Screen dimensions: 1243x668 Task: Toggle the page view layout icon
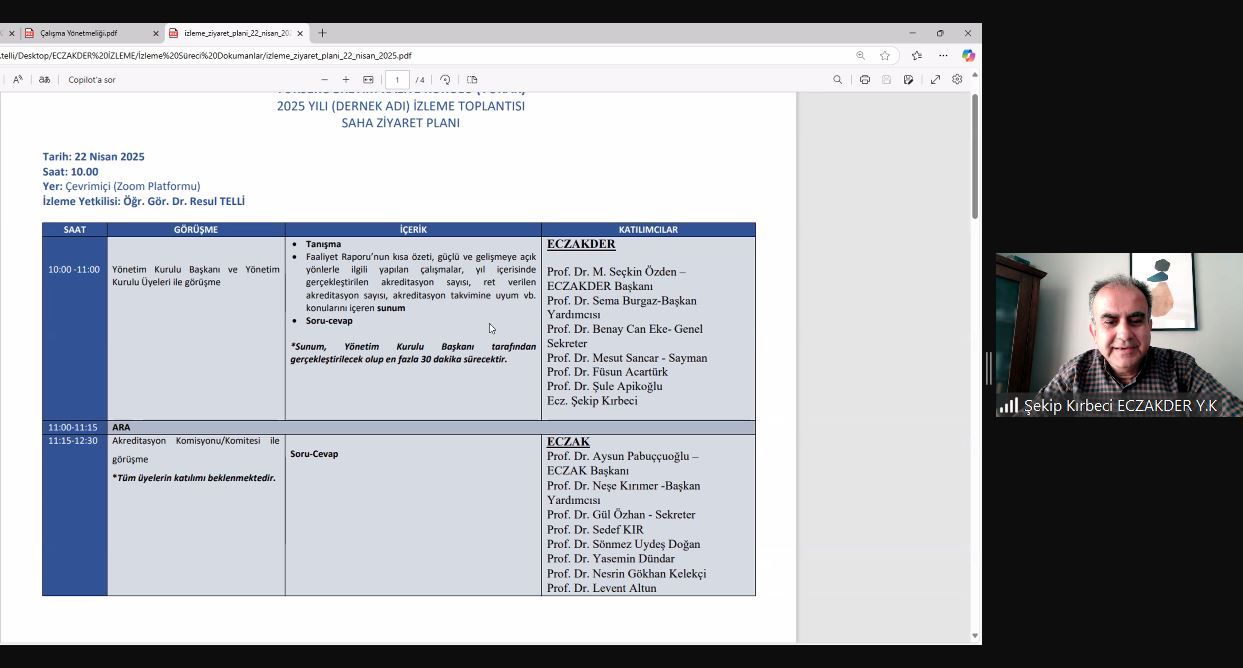click(x=472, y=80)
